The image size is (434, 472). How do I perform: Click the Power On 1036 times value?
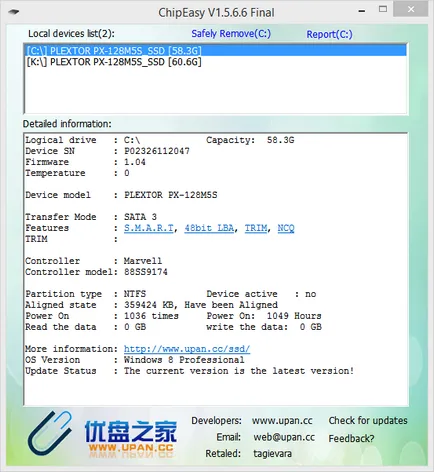point(151,316)
